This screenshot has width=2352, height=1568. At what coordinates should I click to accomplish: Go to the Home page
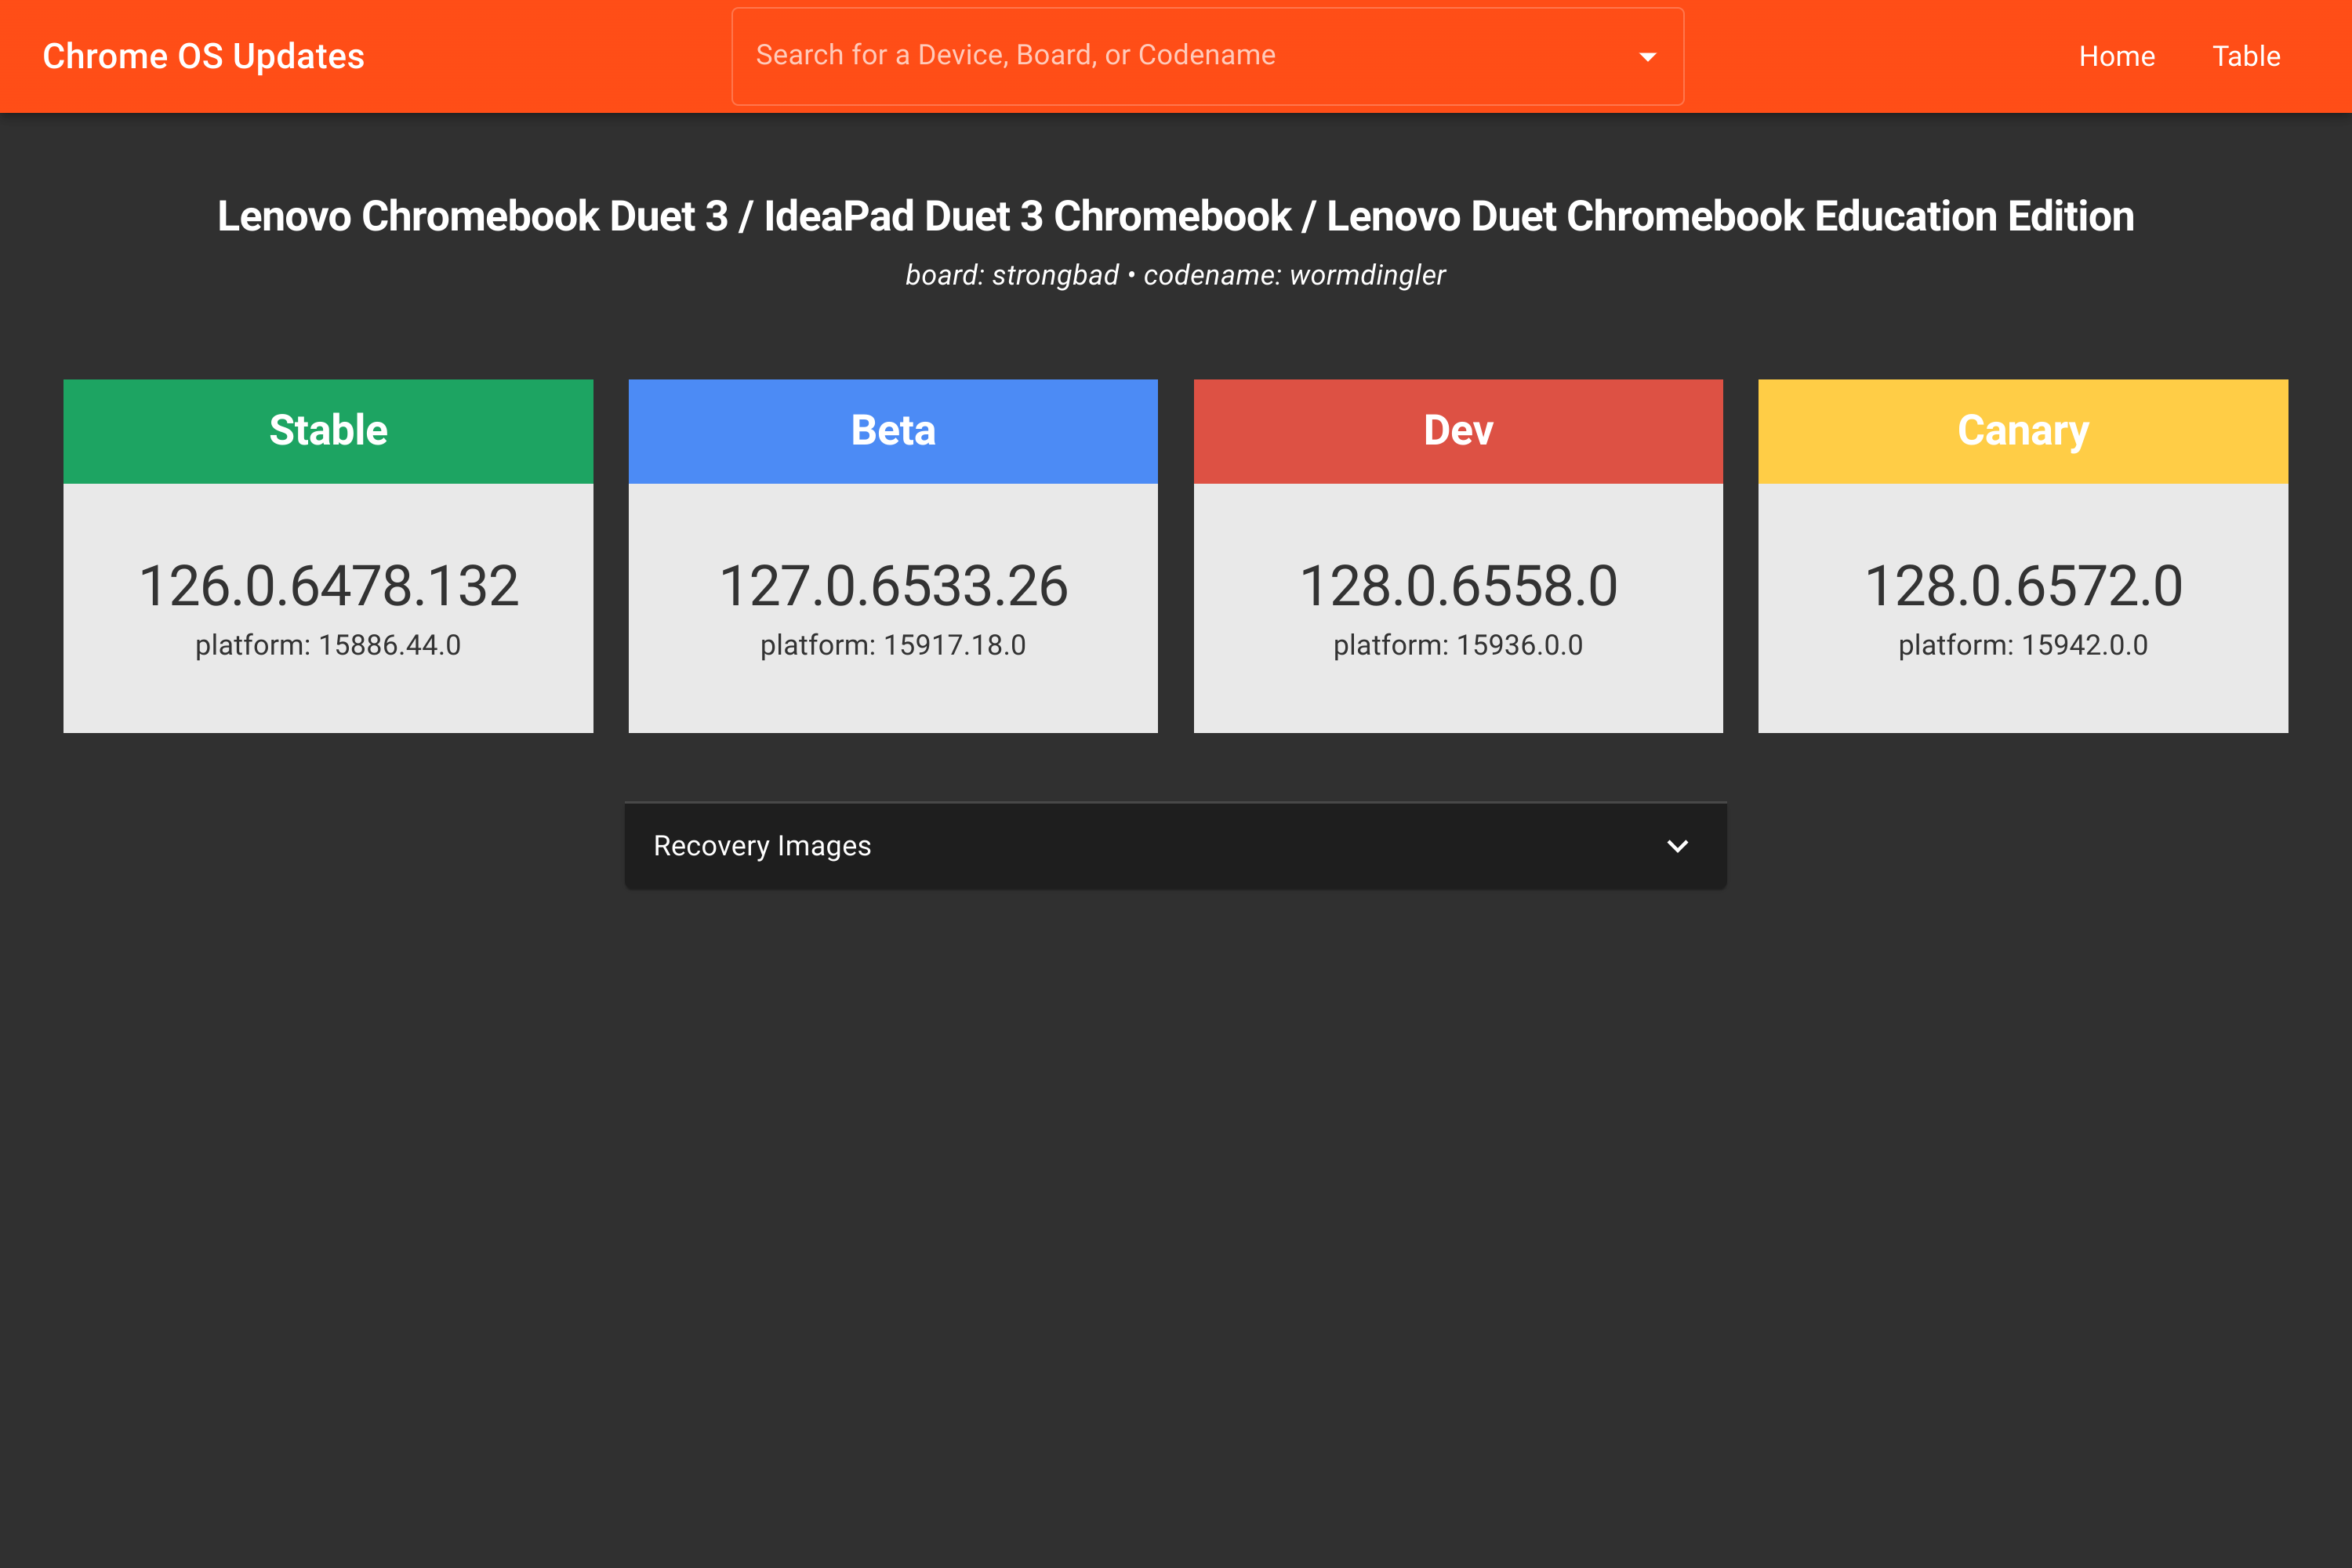click(x=2116, y=57)
